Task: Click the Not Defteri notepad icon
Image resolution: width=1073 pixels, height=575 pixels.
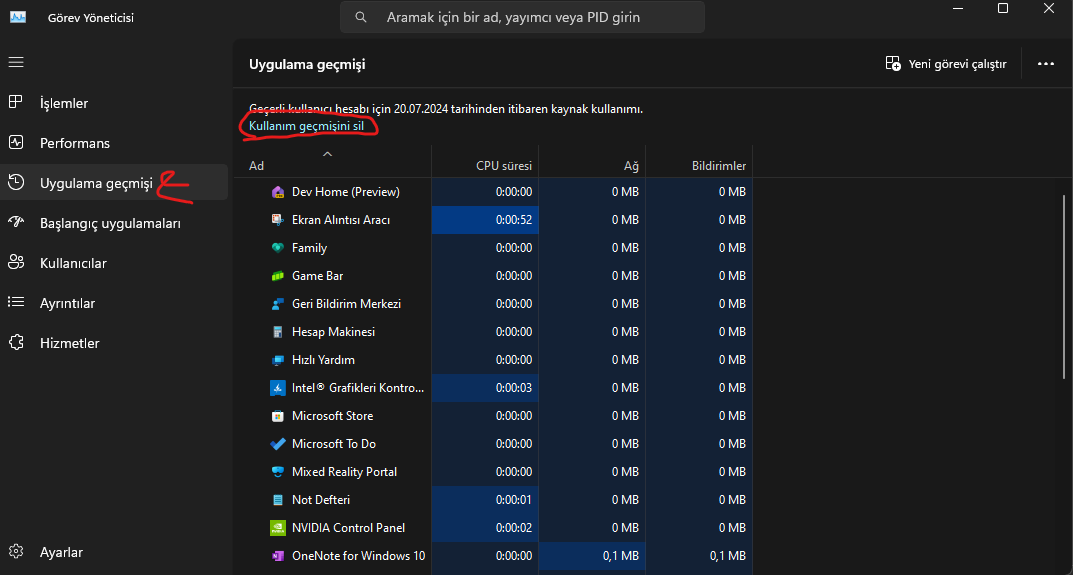Action: pos(277,500)
